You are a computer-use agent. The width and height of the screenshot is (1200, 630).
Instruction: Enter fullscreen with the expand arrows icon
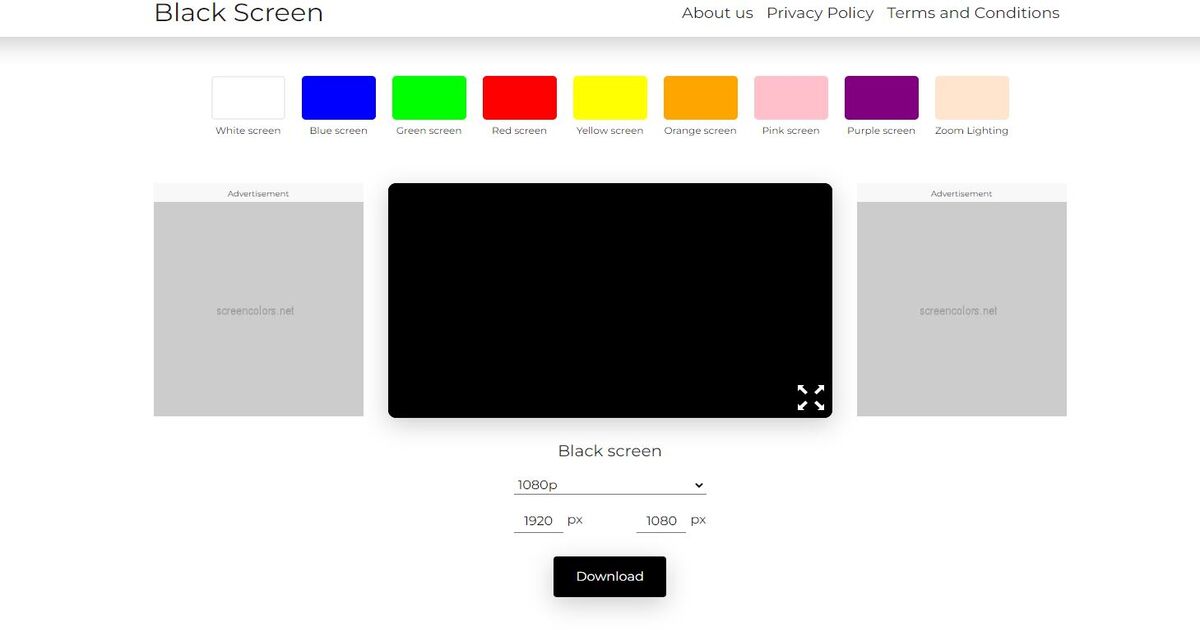(810, 397)
